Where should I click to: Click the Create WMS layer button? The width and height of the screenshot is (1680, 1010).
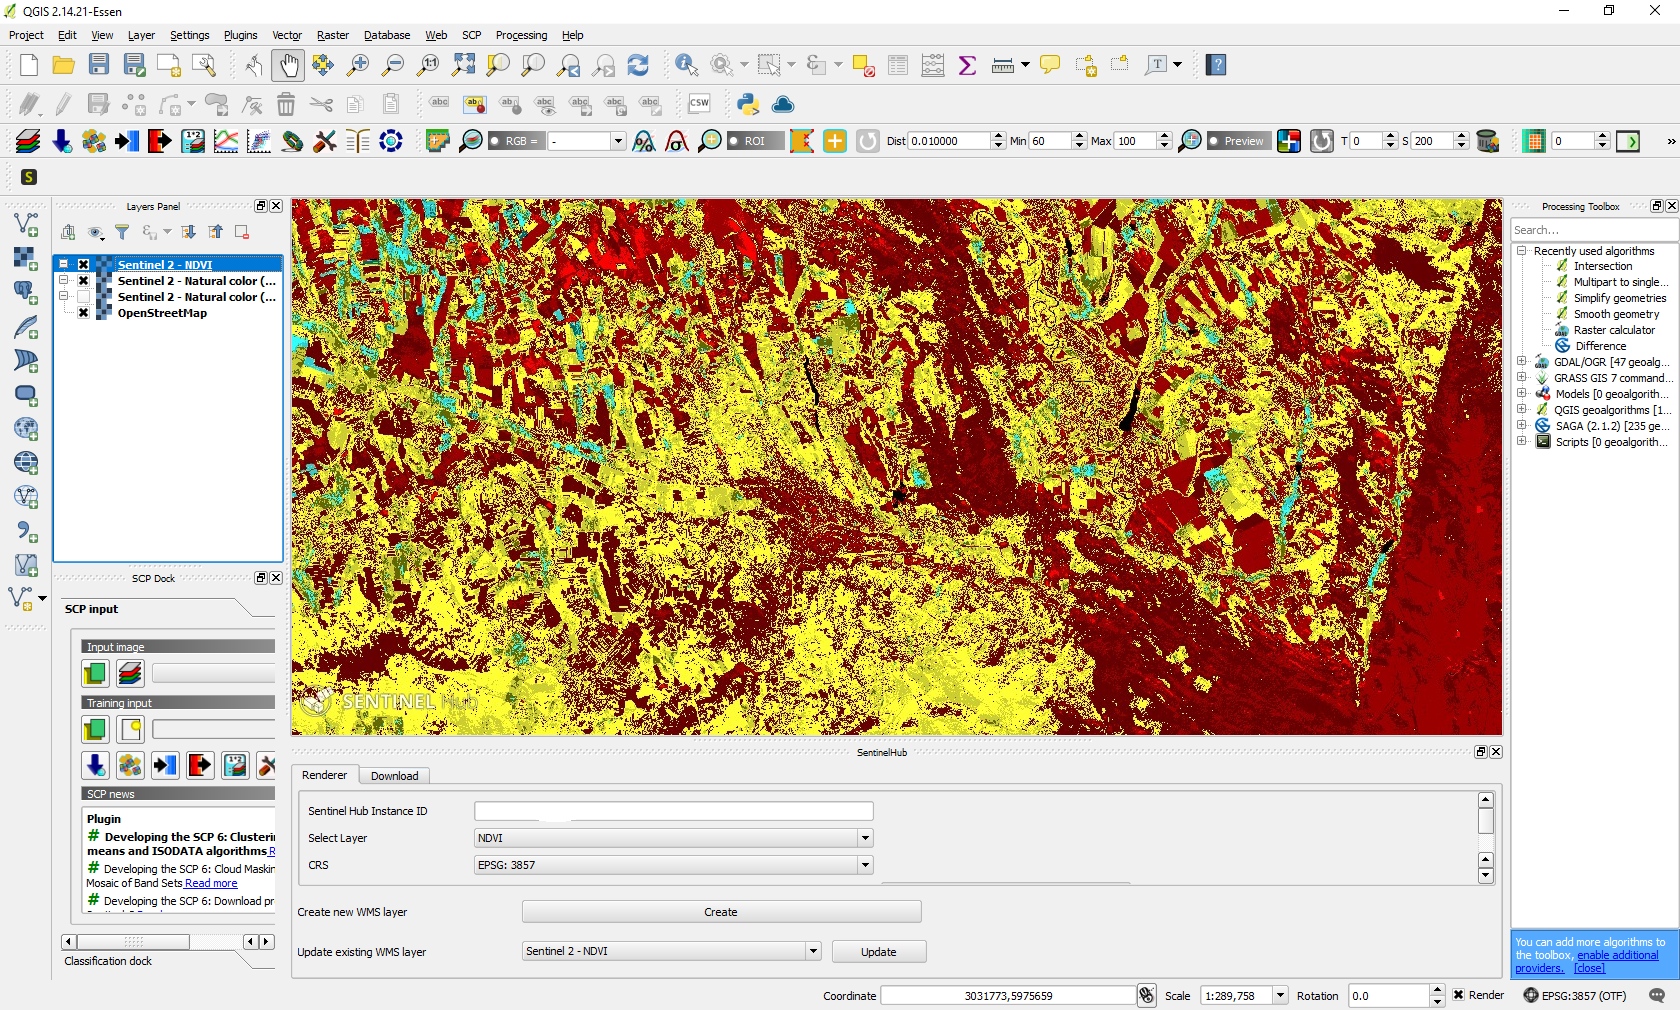[721, 912]
